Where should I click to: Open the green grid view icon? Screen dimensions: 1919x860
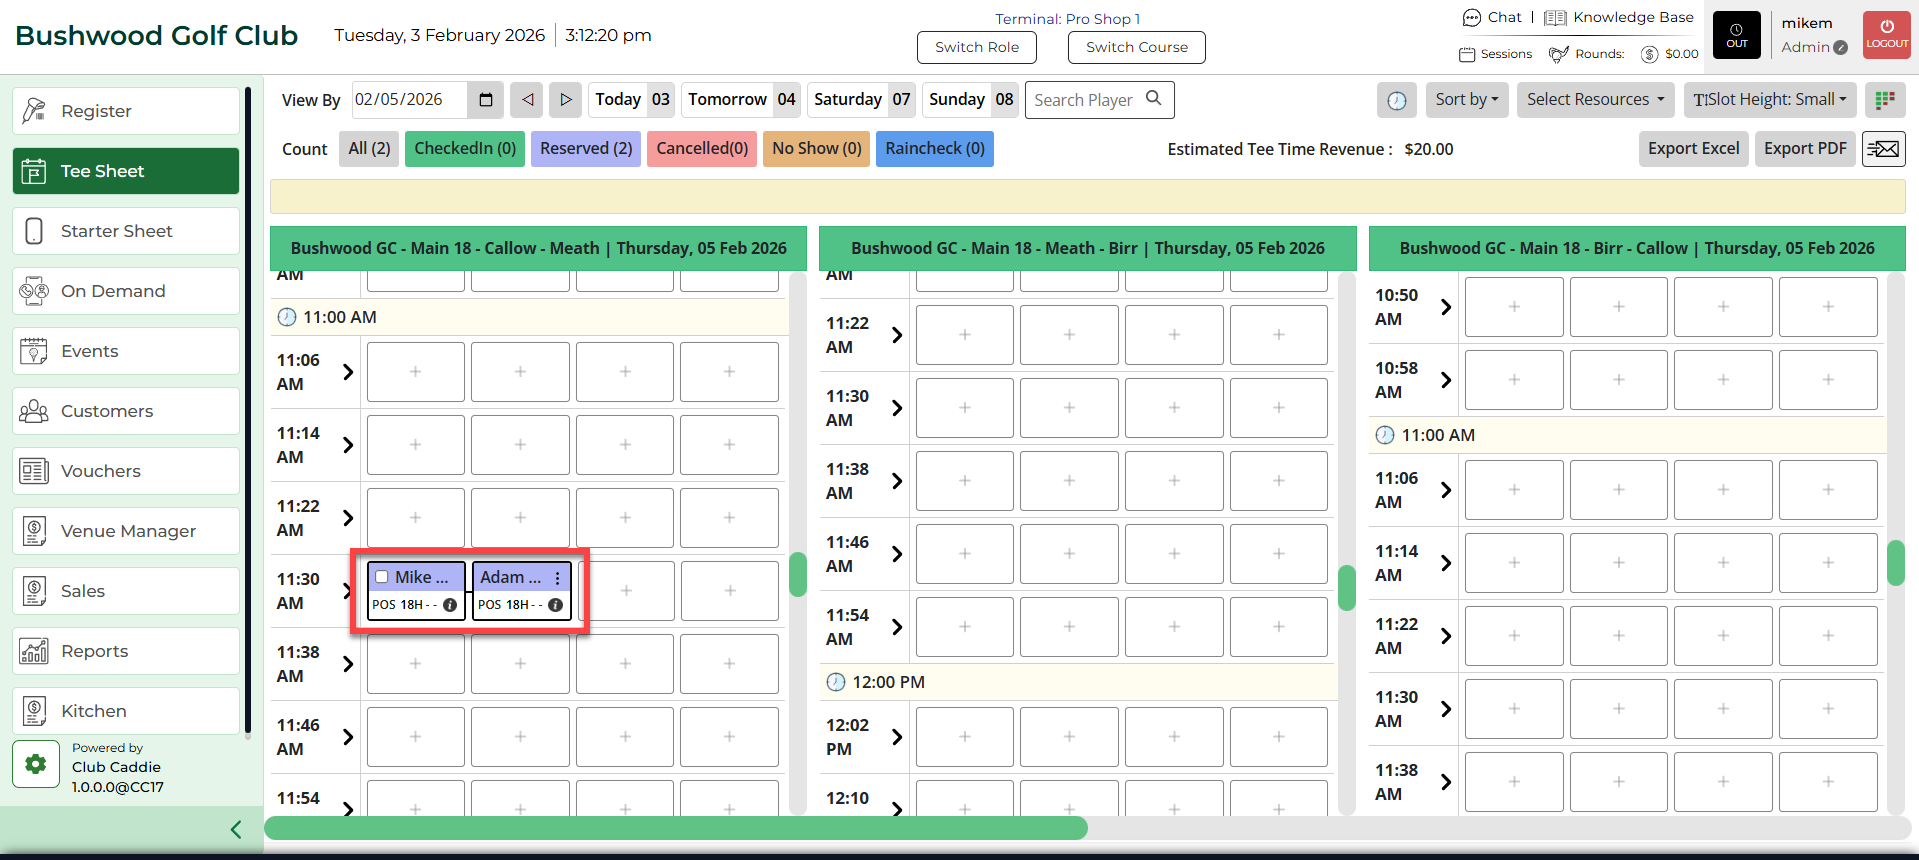click(x=1885, y=100)
